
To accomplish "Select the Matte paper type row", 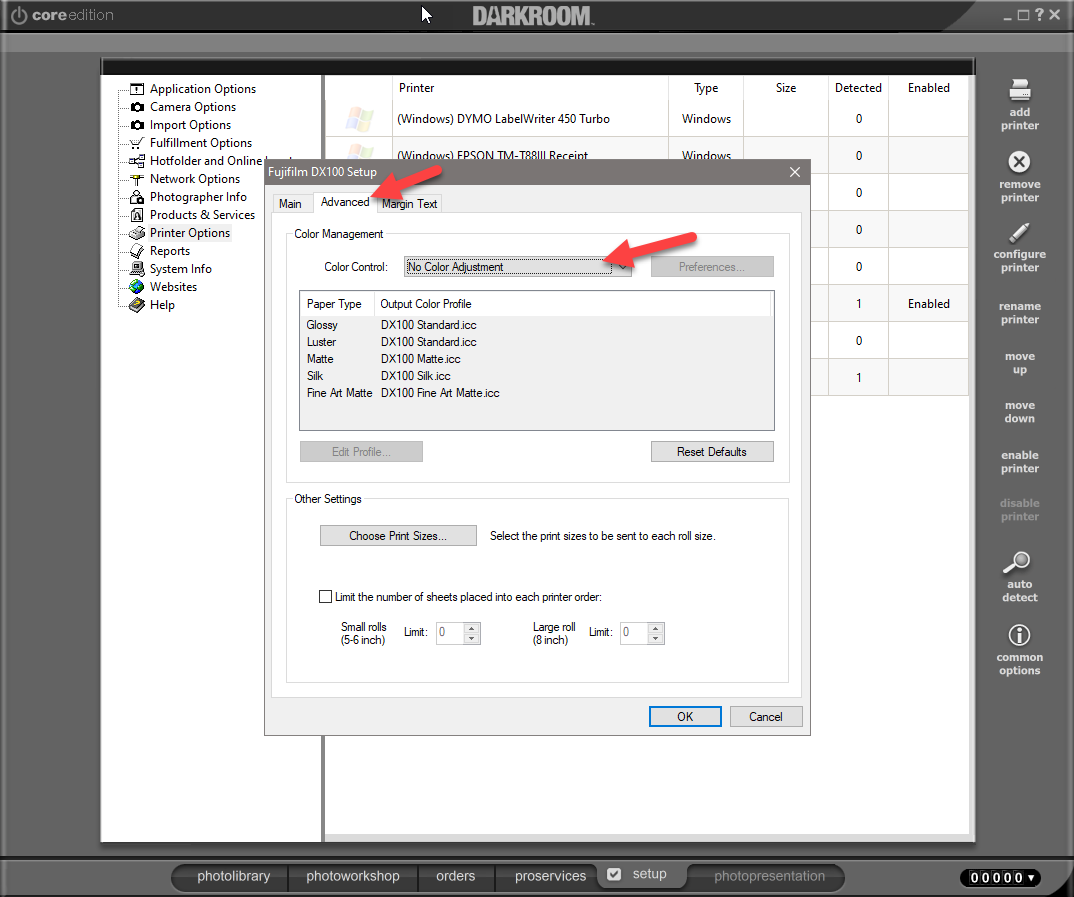I will click(321, 359).
